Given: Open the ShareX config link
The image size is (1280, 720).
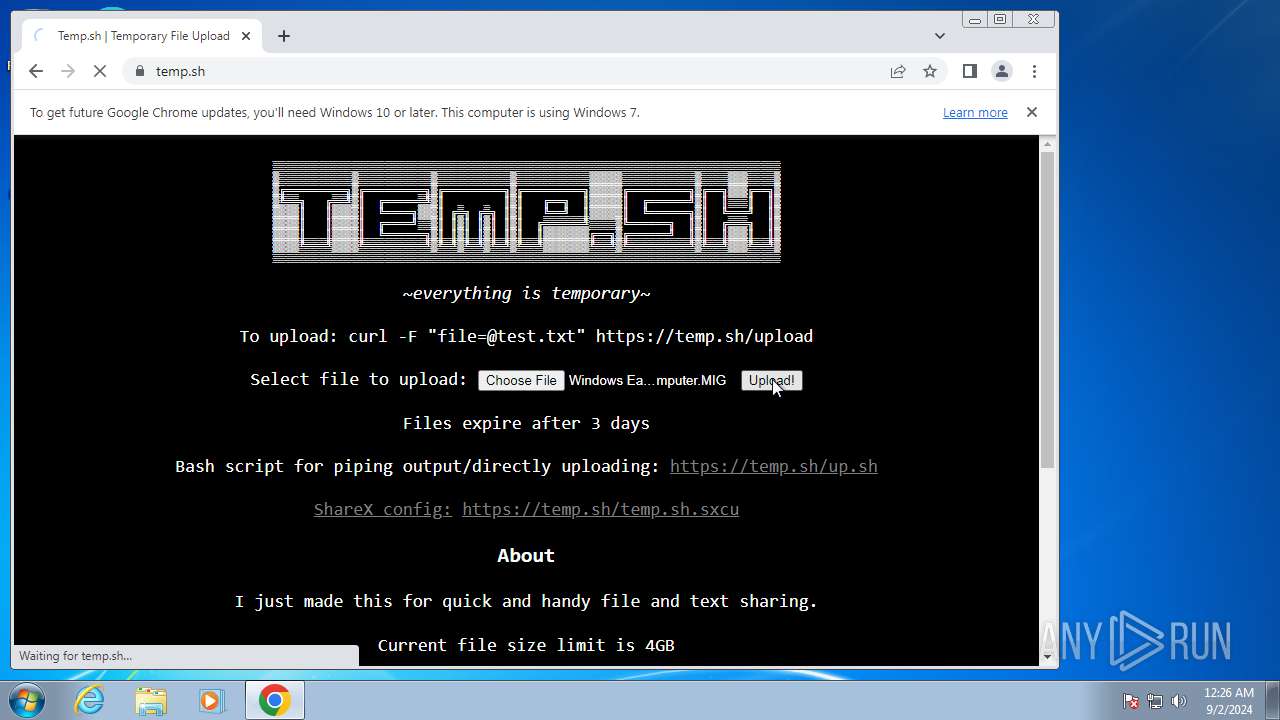Looking at the screenshot, I should pos(383,509).
